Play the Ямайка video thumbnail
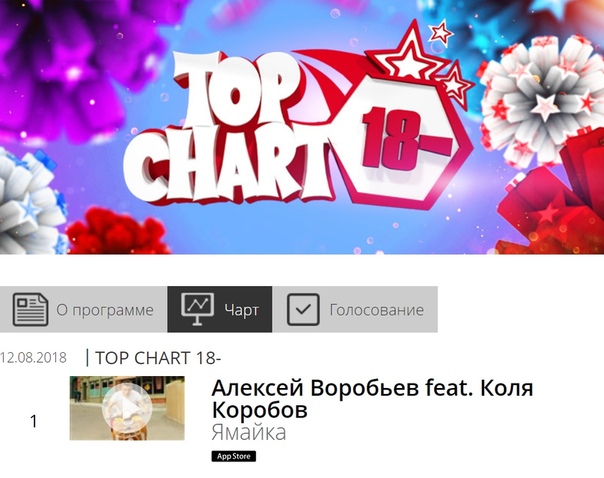 (x=127, y=408)
